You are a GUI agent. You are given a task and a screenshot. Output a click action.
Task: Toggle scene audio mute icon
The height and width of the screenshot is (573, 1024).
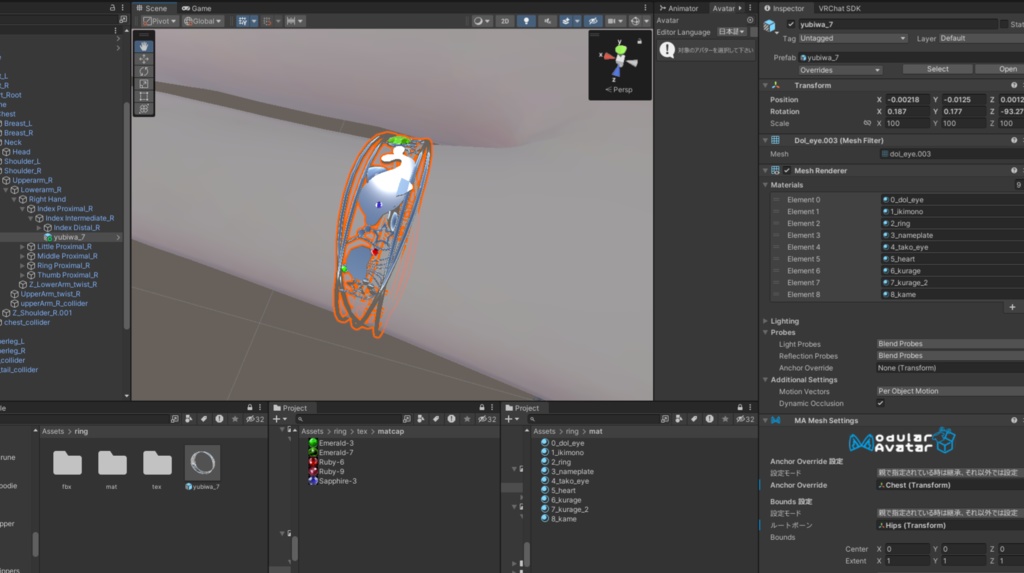547,21
